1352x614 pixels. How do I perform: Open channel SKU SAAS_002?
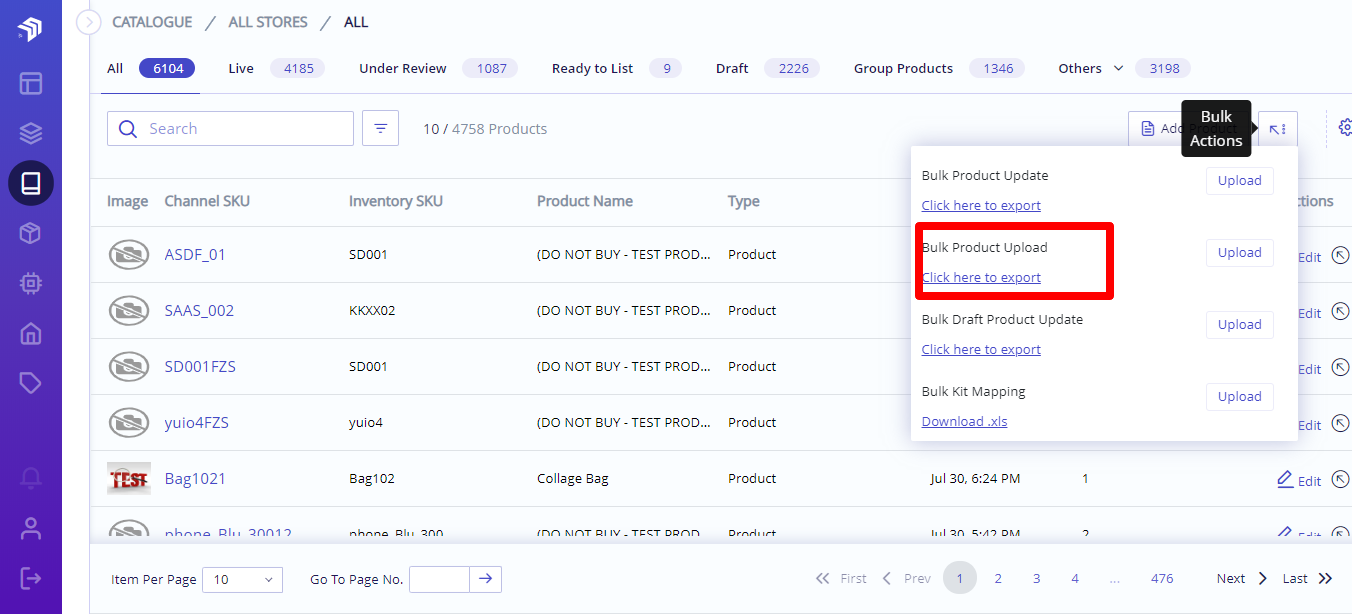coord(199,311)
